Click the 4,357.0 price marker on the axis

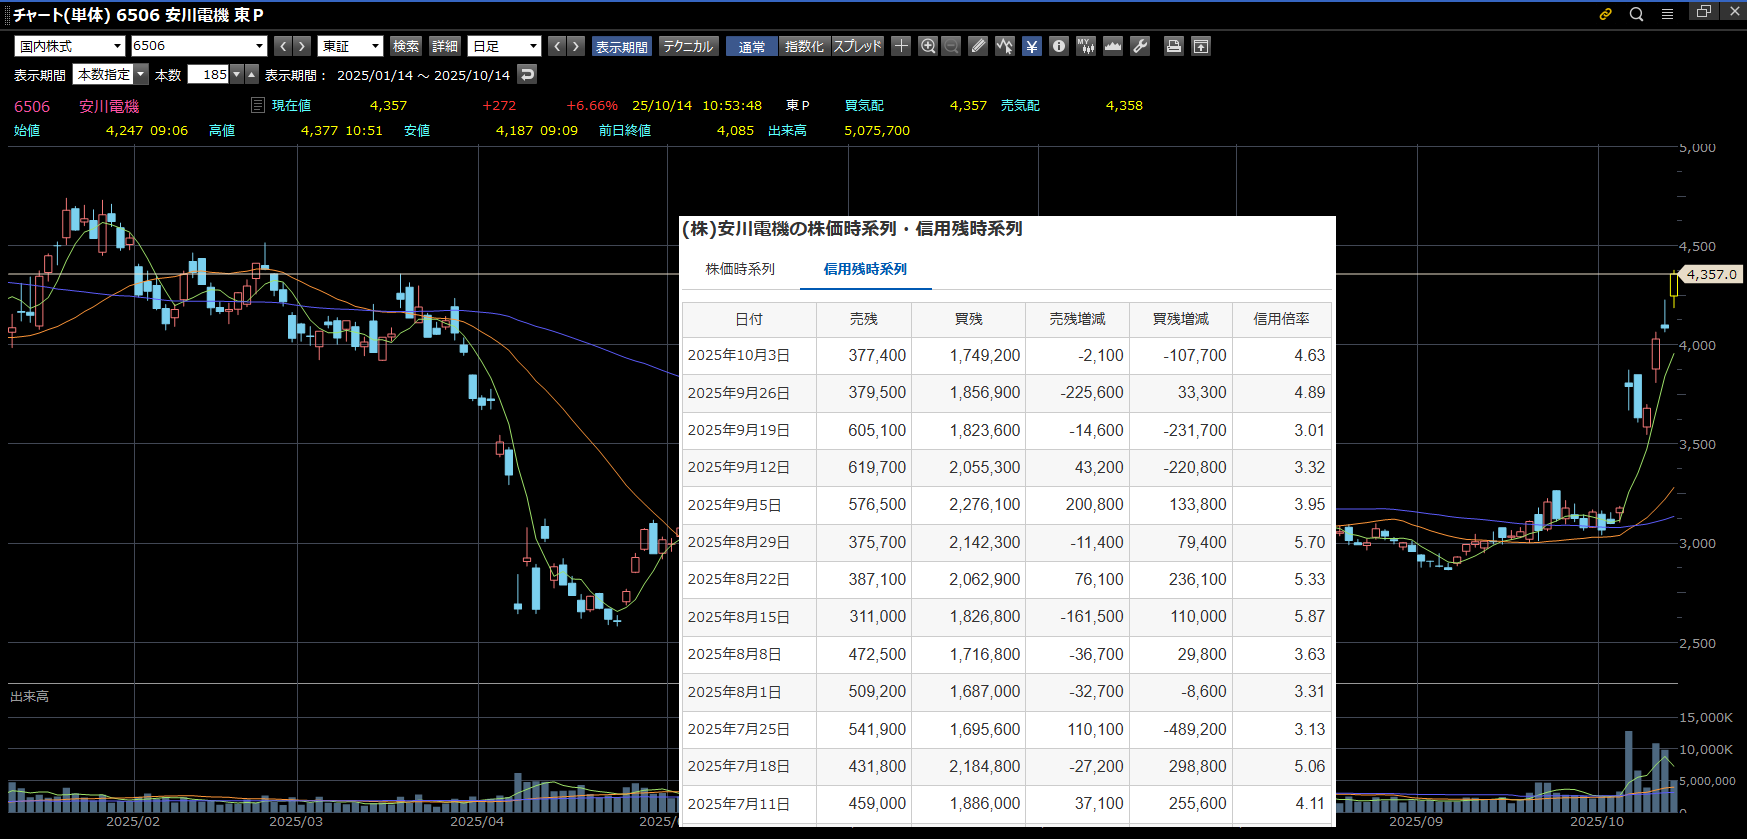tap(1711, 274)
